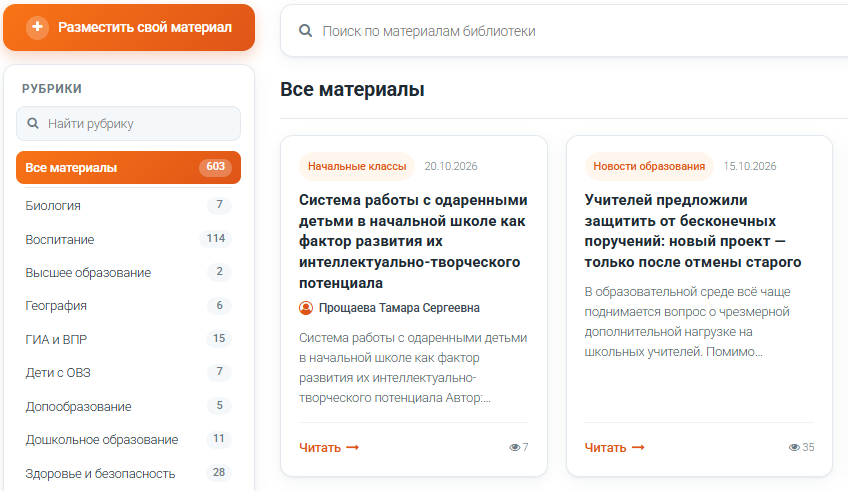Click the Новости образования category tag
This screenshot has height=491, width=848.
coord(649,166)
